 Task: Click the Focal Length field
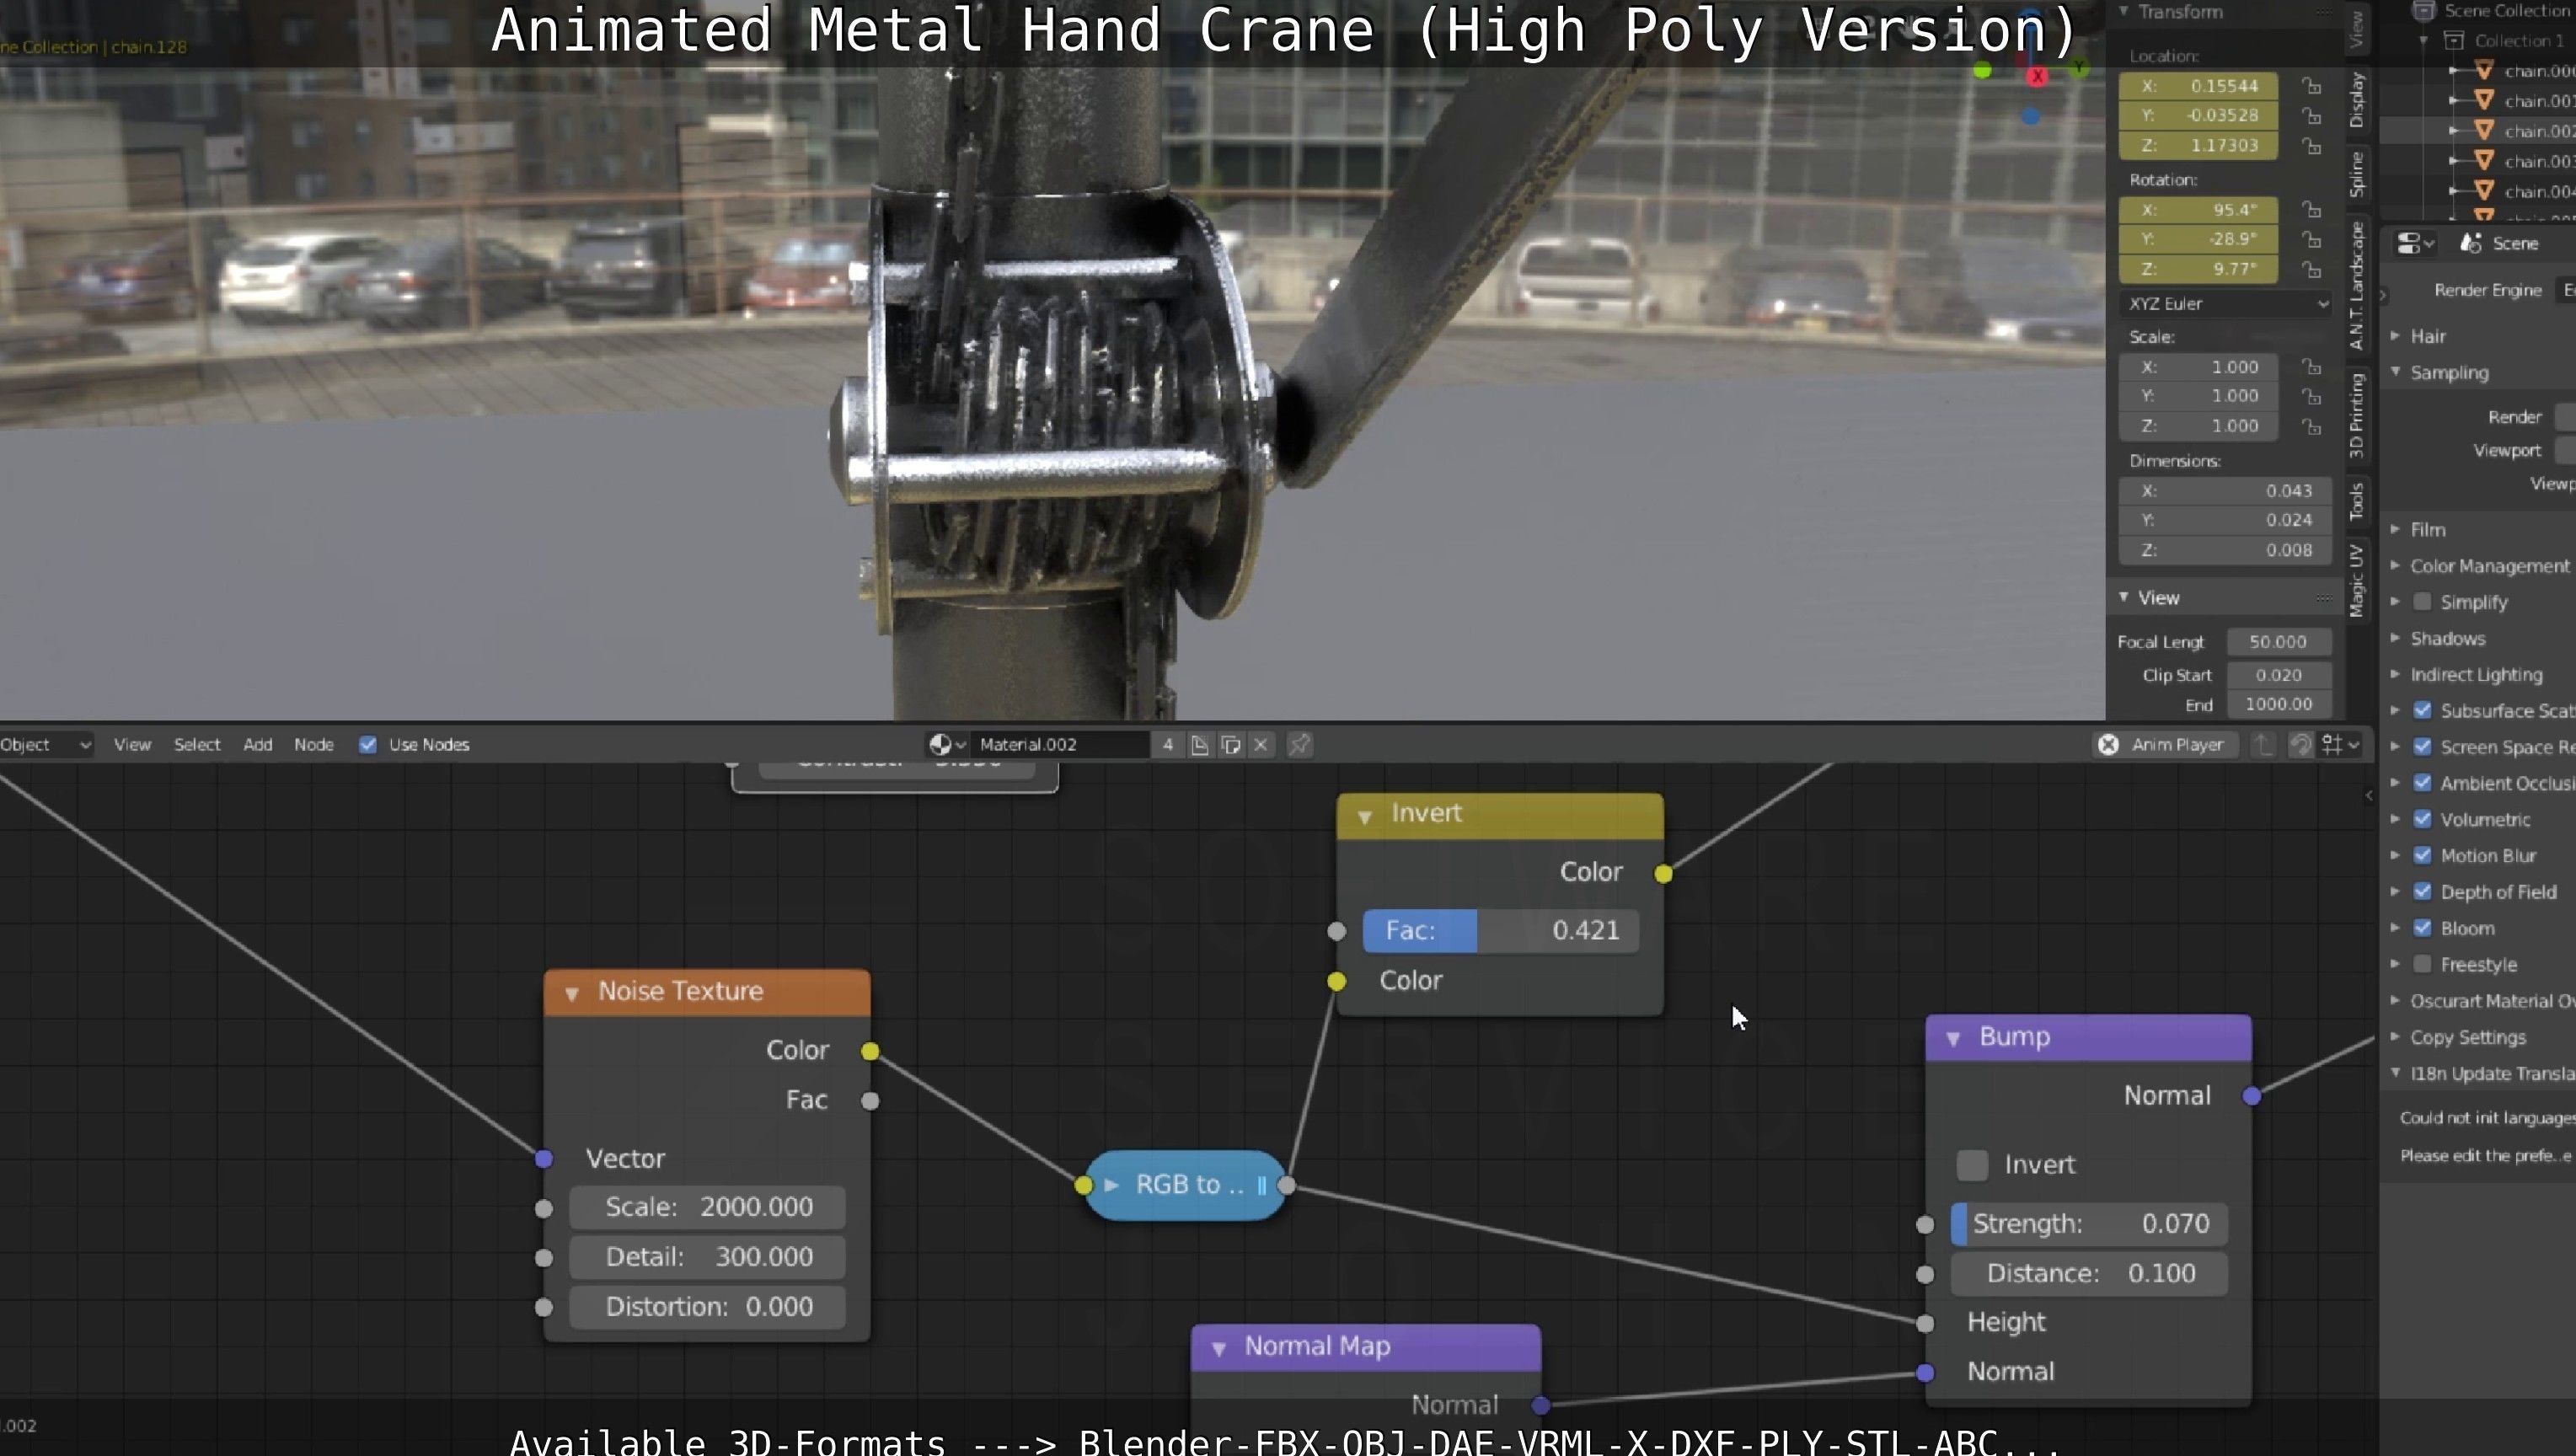pos(2279,641)
